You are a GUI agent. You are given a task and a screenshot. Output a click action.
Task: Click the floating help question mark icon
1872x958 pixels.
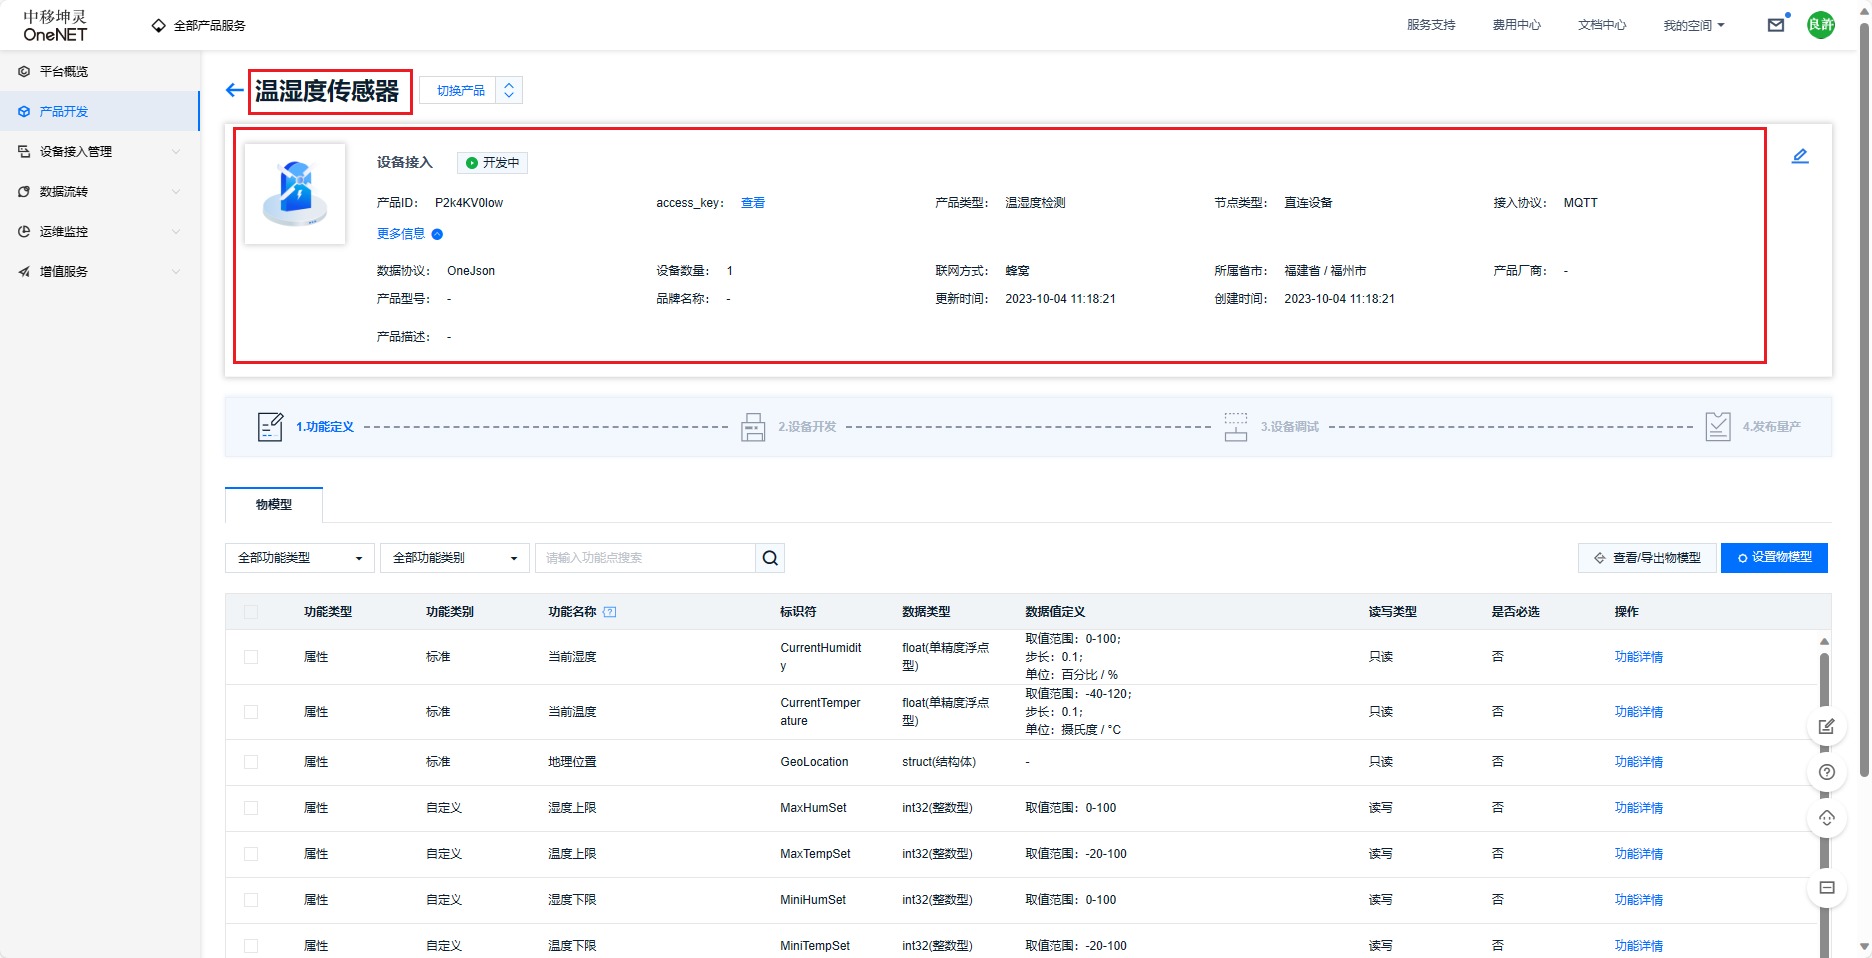click(1826, 772)
